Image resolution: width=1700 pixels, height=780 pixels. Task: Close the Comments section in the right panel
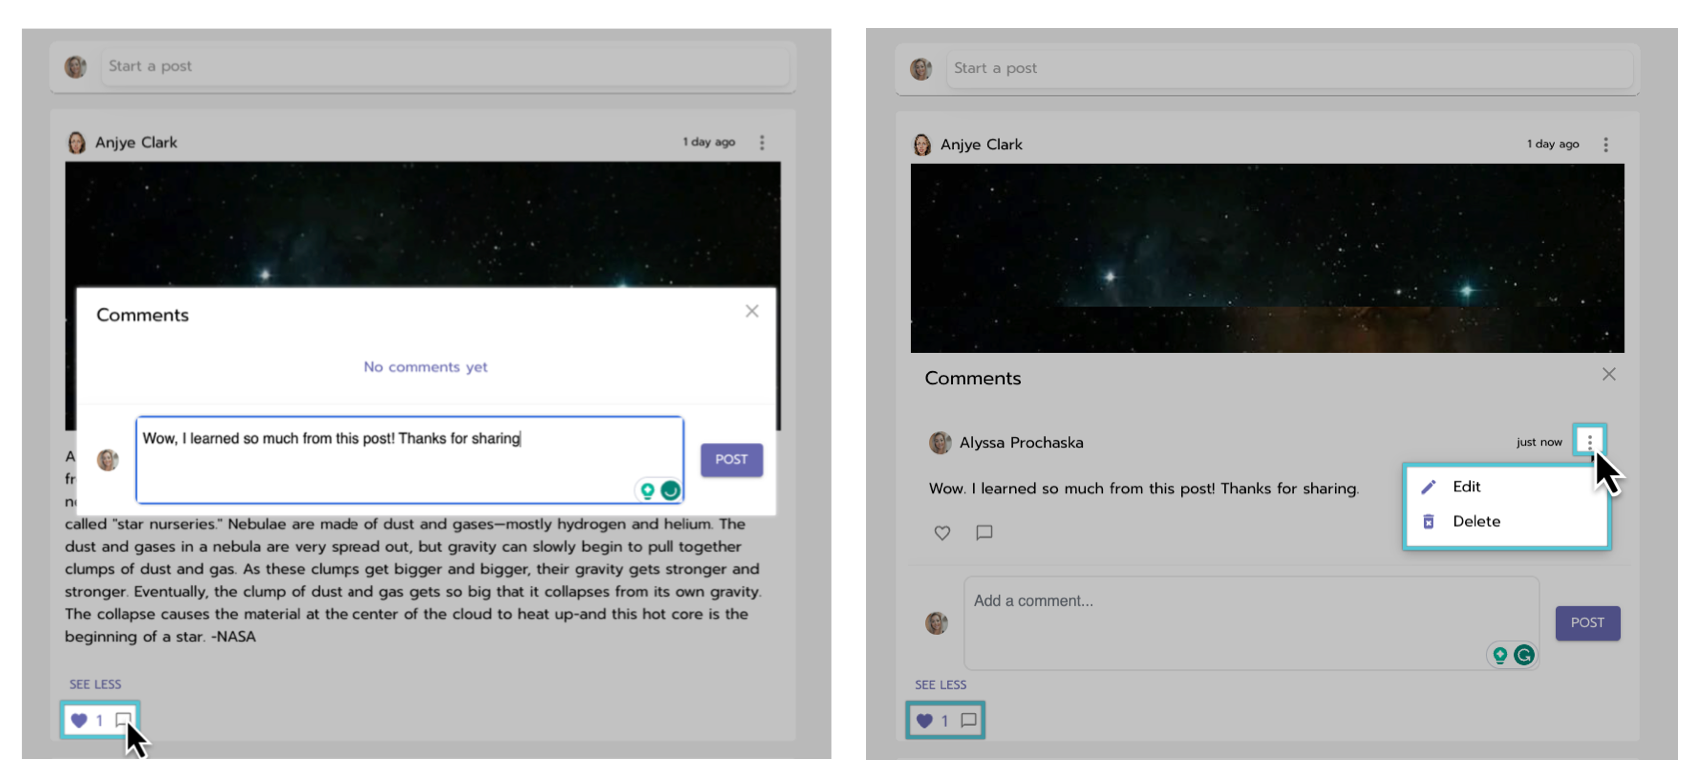pos(1609,374)
